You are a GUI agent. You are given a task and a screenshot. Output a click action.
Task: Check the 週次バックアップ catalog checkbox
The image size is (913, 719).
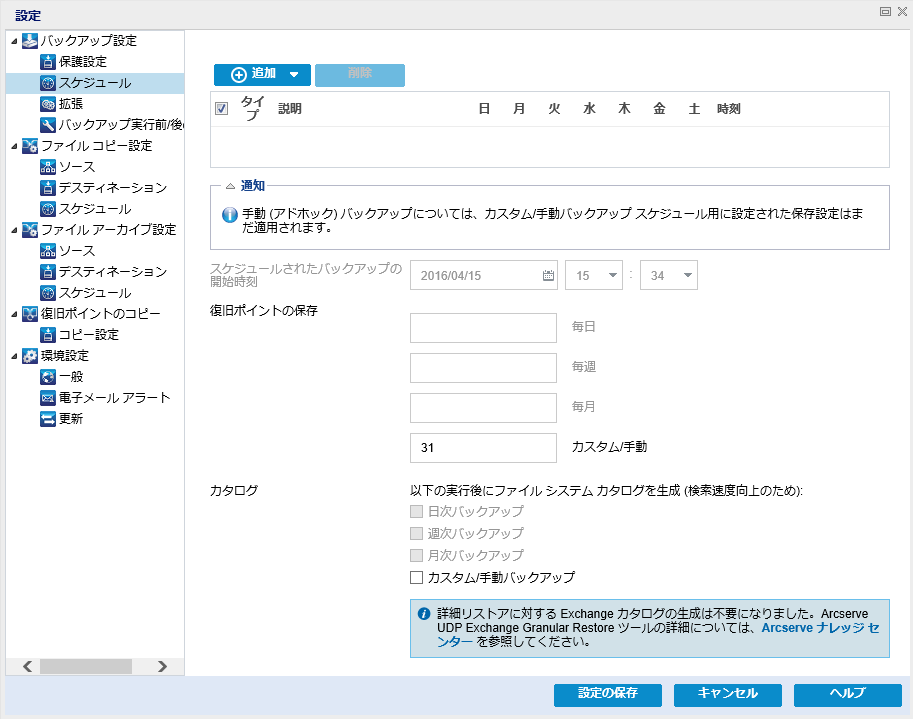418,533
